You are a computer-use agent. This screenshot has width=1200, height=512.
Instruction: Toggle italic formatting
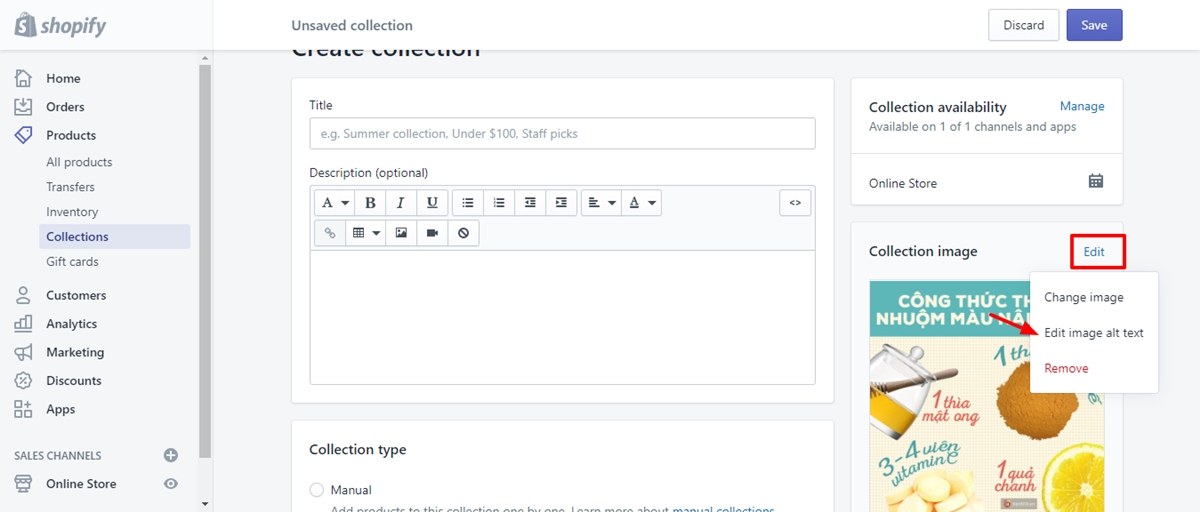(401, 203)
